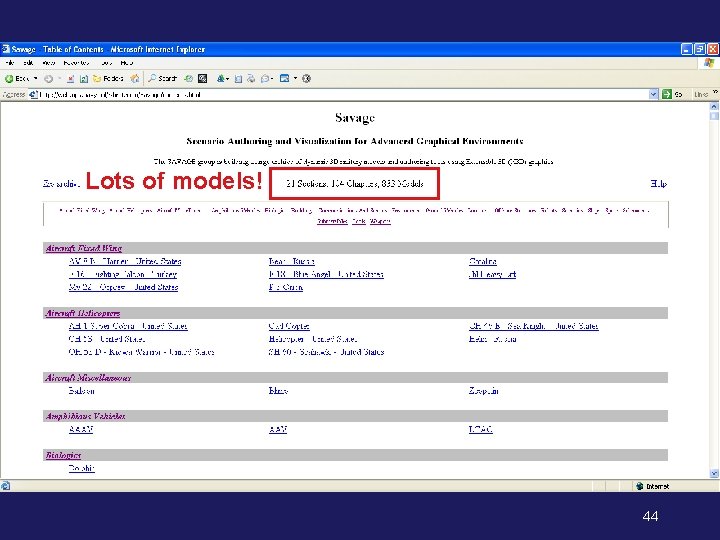Click the Home house icon
Image resolution: width=720 pixels, height=540 pixels.
coord(135,79)
